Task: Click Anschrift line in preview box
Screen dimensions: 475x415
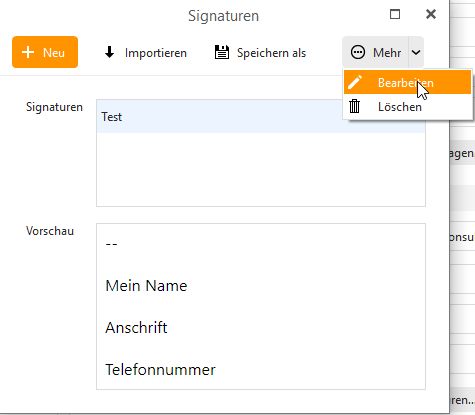Action: tap(136, 328)
